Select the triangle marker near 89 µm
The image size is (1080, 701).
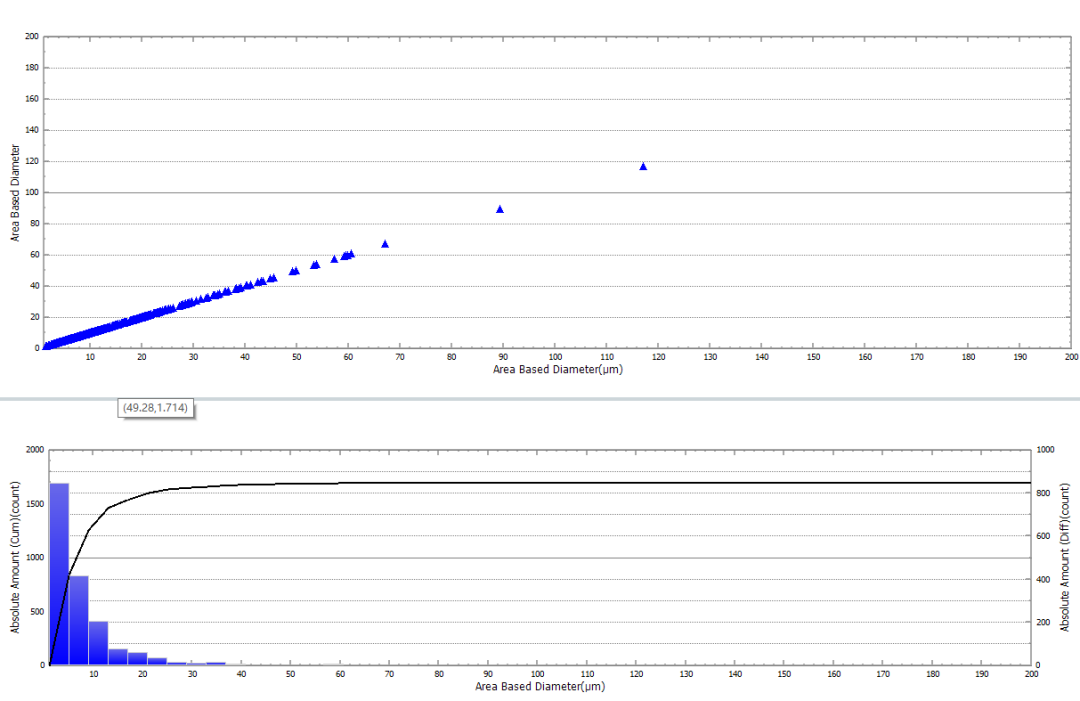[500, 210]
